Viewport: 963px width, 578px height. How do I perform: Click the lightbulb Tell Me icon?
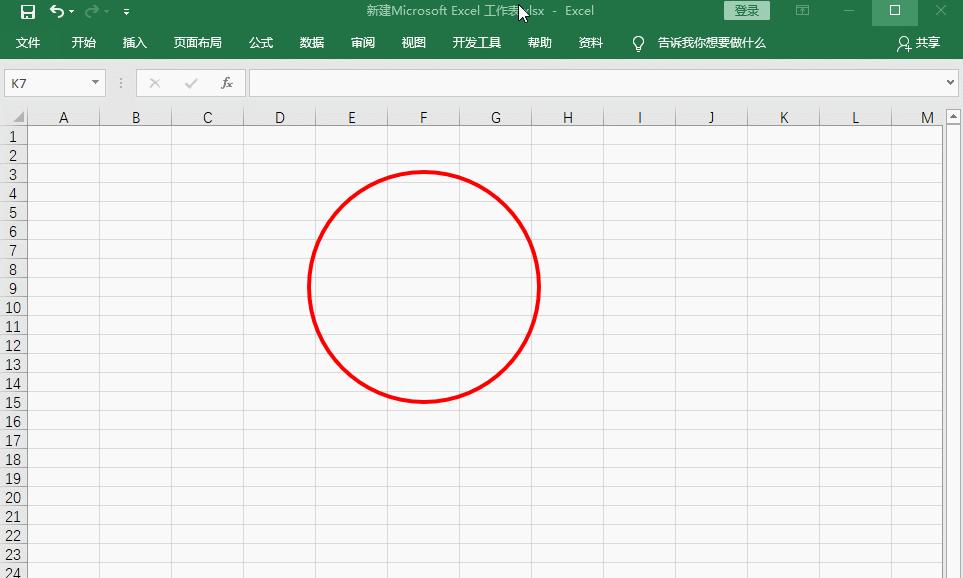[637, 43]
